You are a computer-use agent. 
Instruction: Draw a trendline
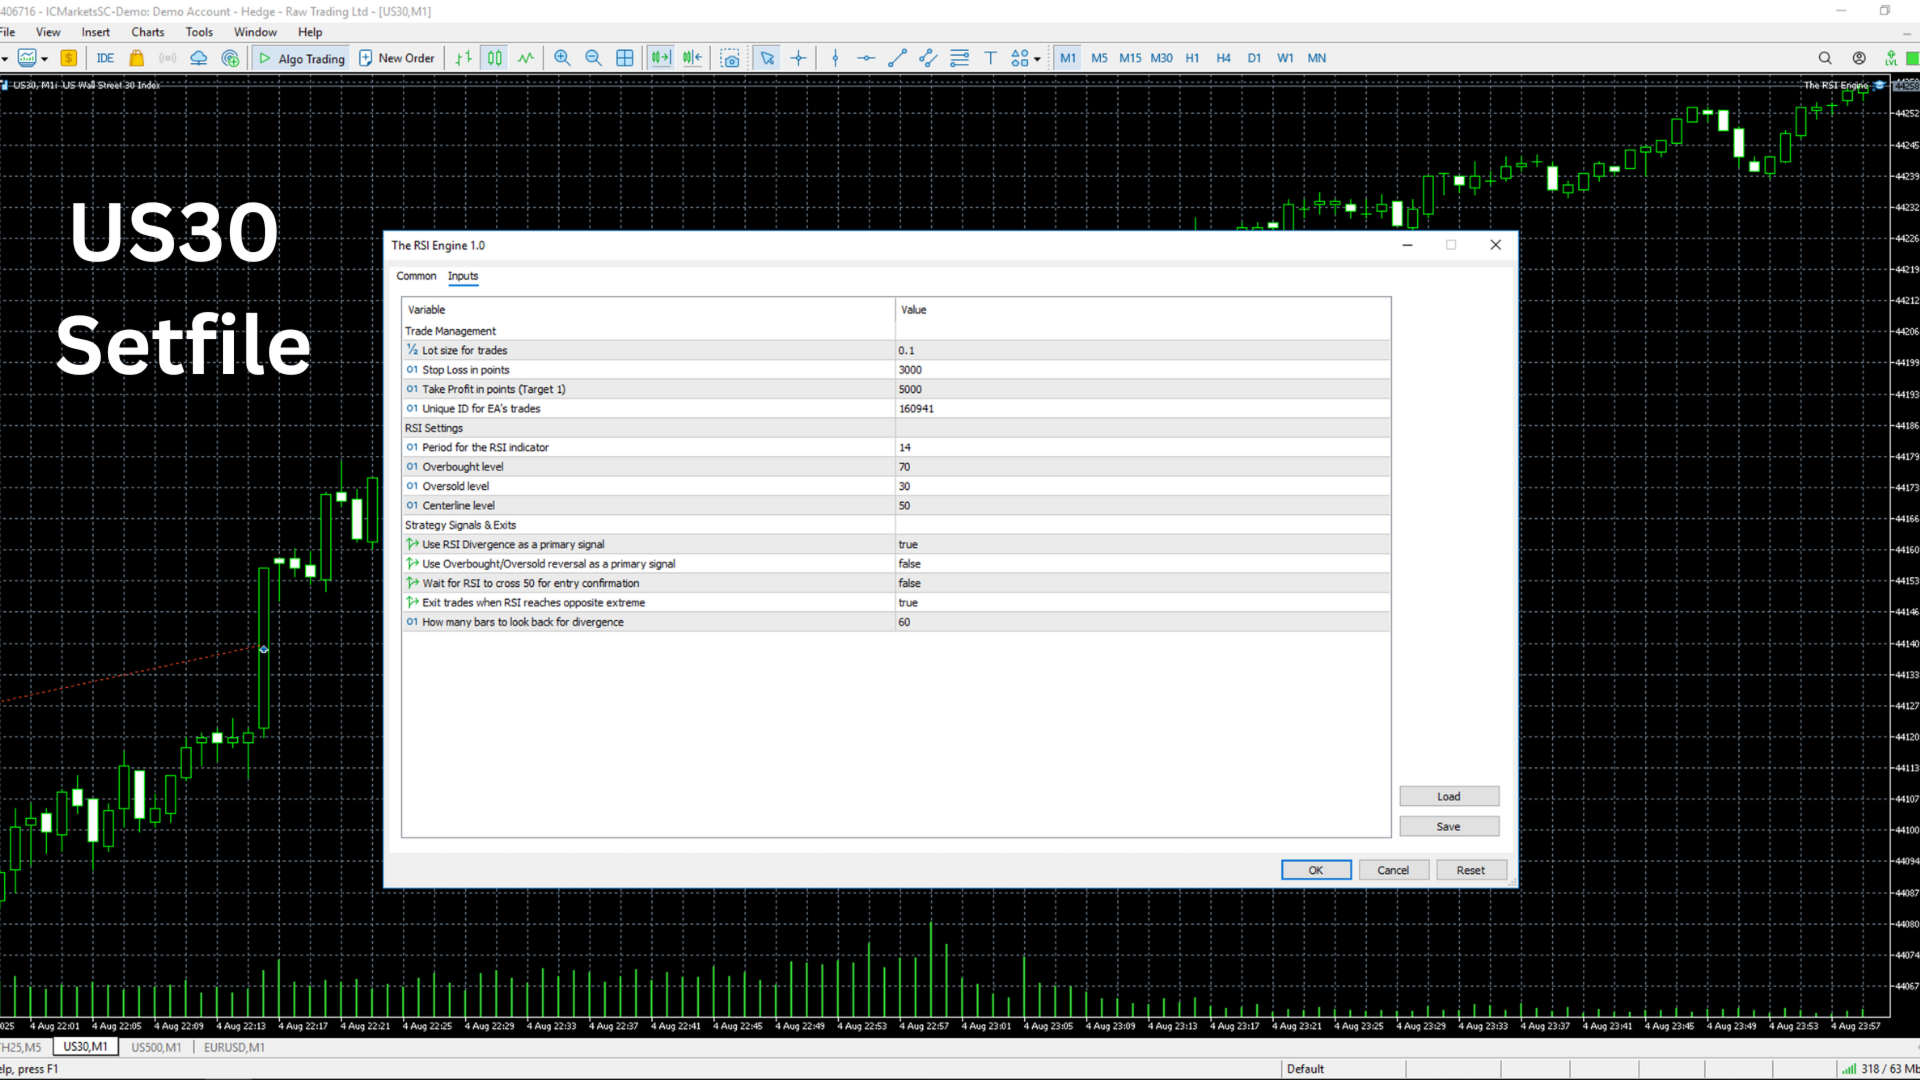(x=897, y=58)
